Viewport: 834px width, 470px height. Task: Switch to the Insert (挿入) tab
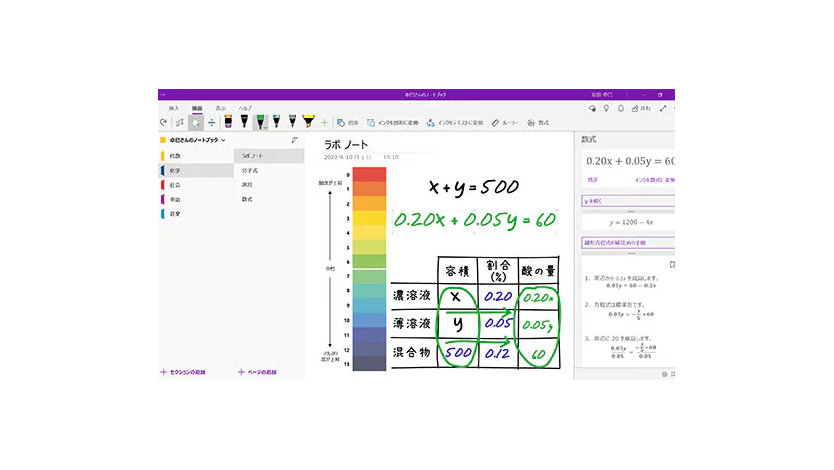tap(174, 108)
